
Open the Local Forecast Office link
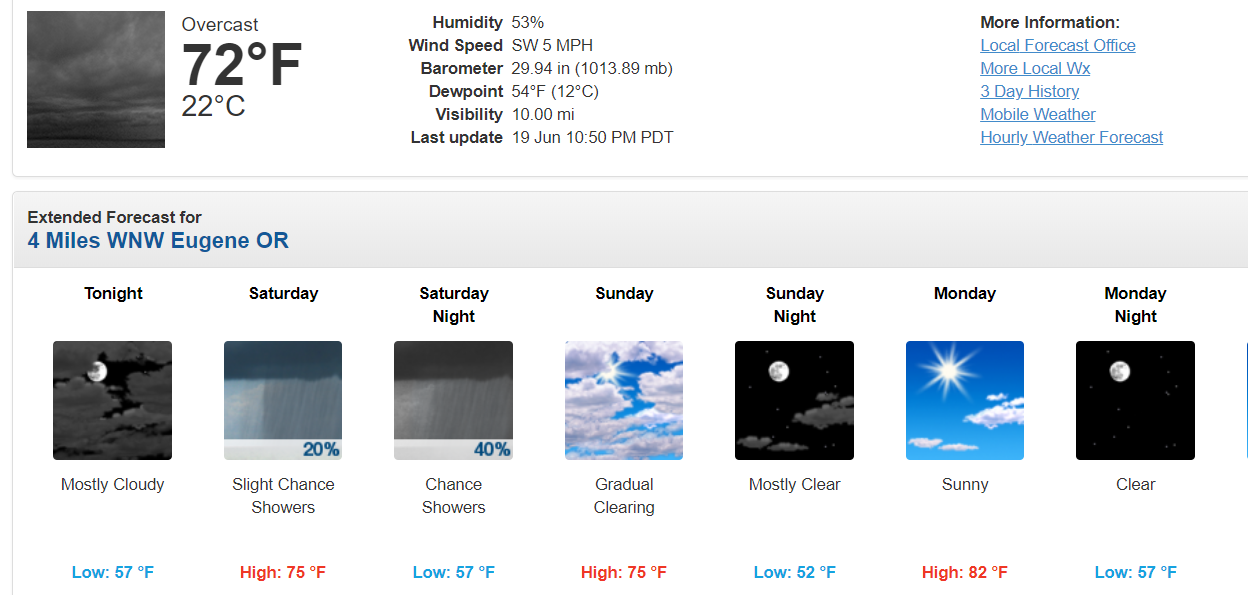pyautogui.click(x=1058, y=45)
